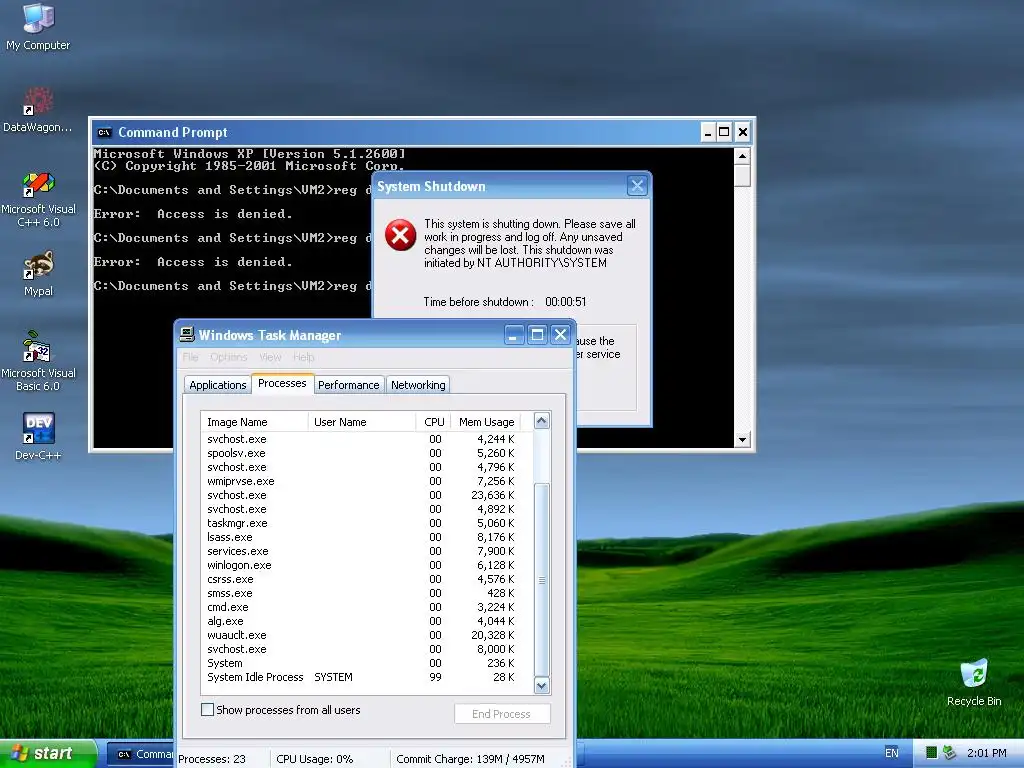Sort processes by Image Name column
Viewport: 1024px width, 768px height.
pos(254,422)
